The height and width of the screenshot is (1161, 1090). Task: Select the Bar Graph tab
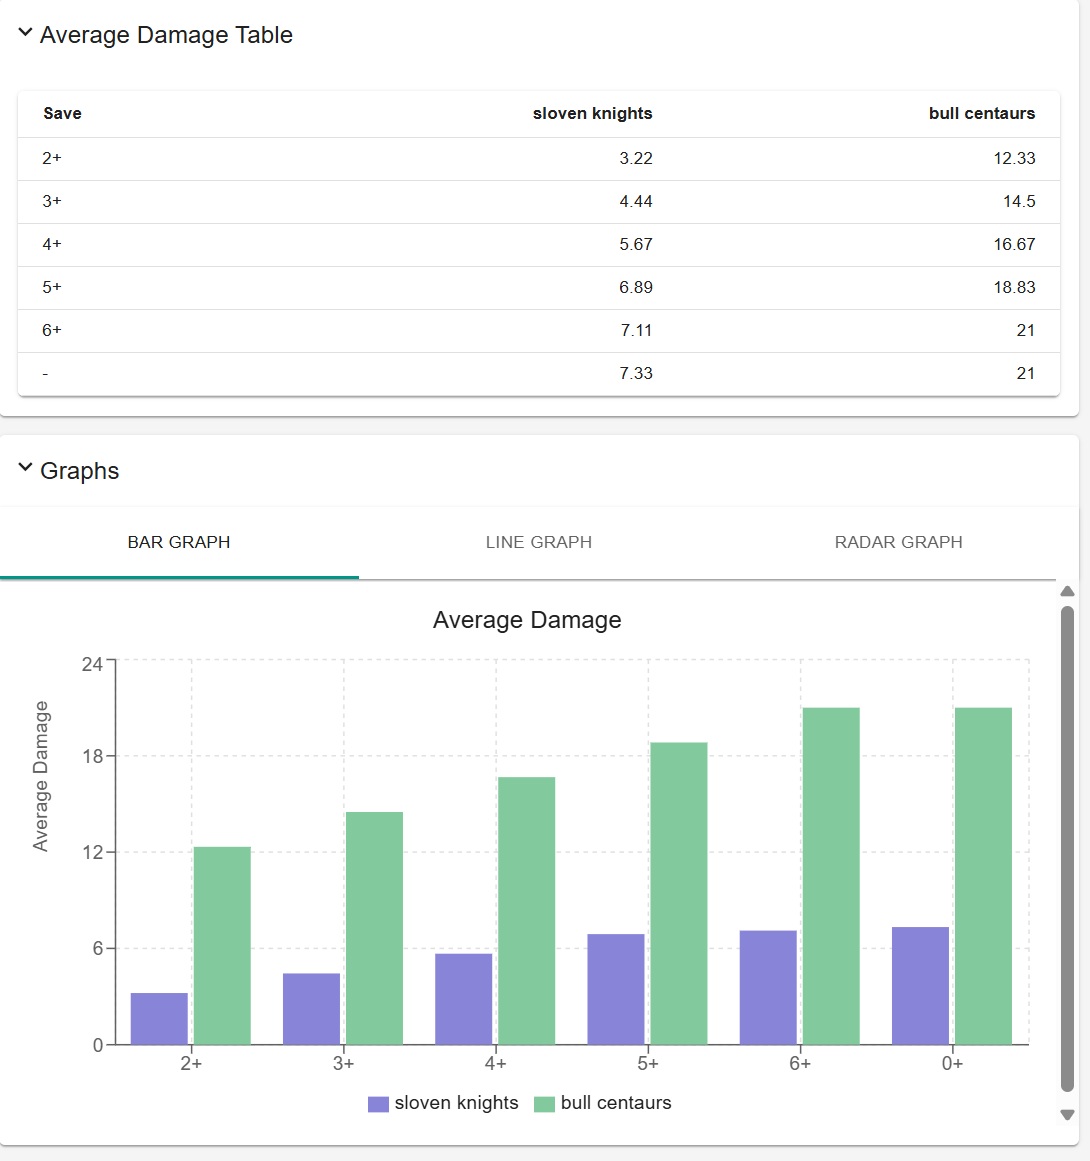coord(179,542)
